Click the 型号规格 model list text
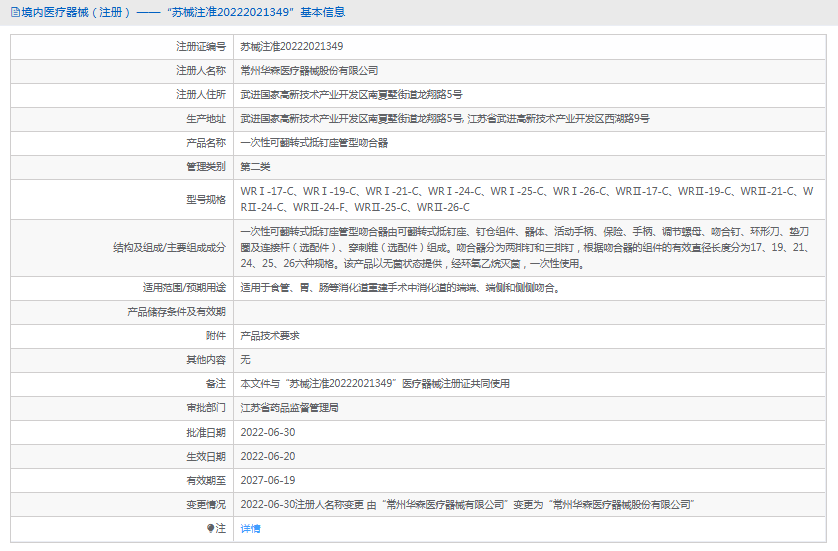Screen dimensions: 838x551 pyautogui.click(x=527, y=199)
